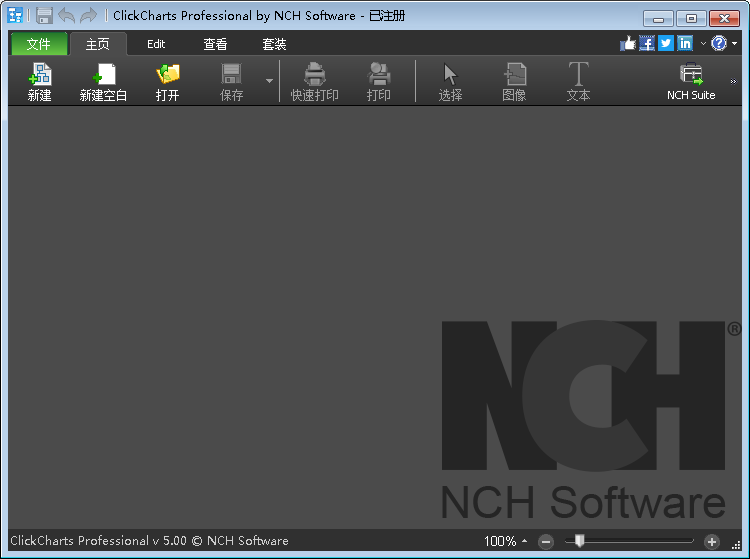Share on Twitter icon
The height and width of the screenshot is (559, 750).
(x=666, y=44)
